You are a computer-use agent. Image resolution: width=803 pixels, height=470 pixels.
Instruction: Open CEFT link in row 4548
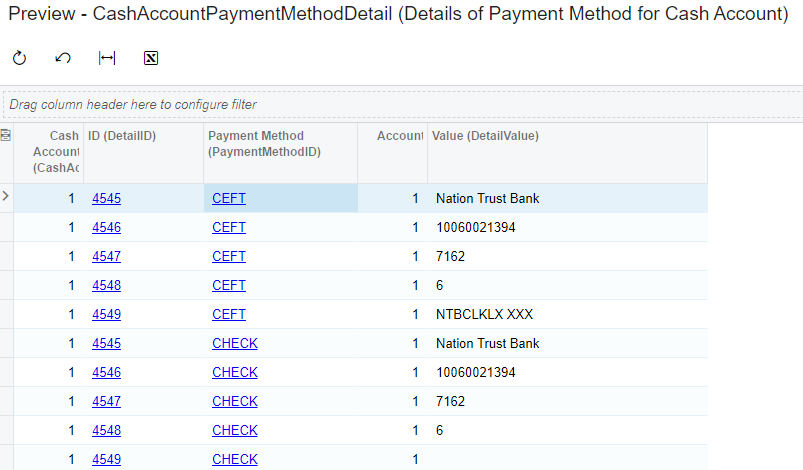tap(229, 285)
